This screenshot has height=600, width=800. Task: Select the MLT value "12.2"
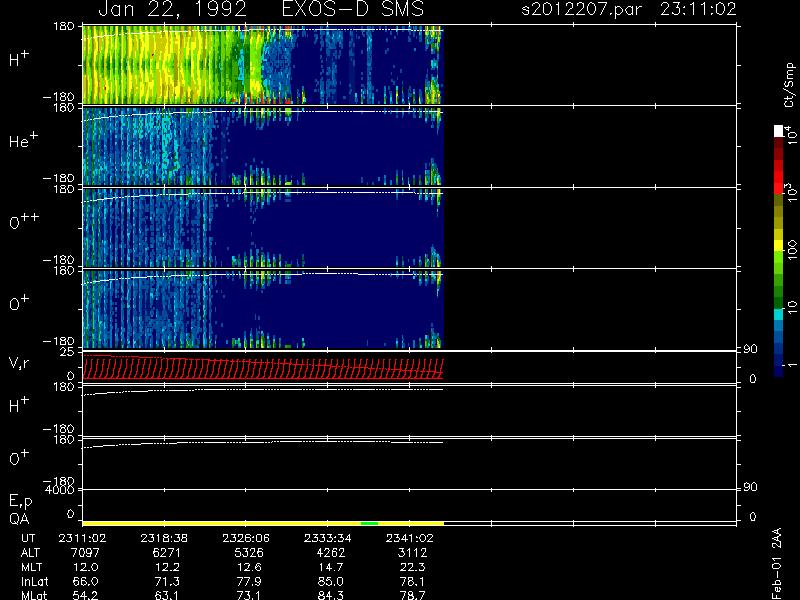point(167,567)
